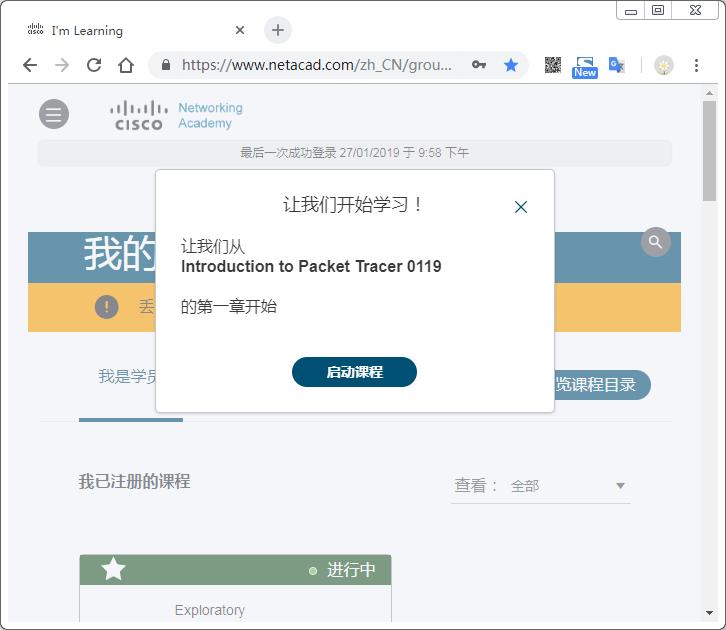Click the padlock site info icon
The height and width of the screenshot is (630, 726).
point(166,65)
